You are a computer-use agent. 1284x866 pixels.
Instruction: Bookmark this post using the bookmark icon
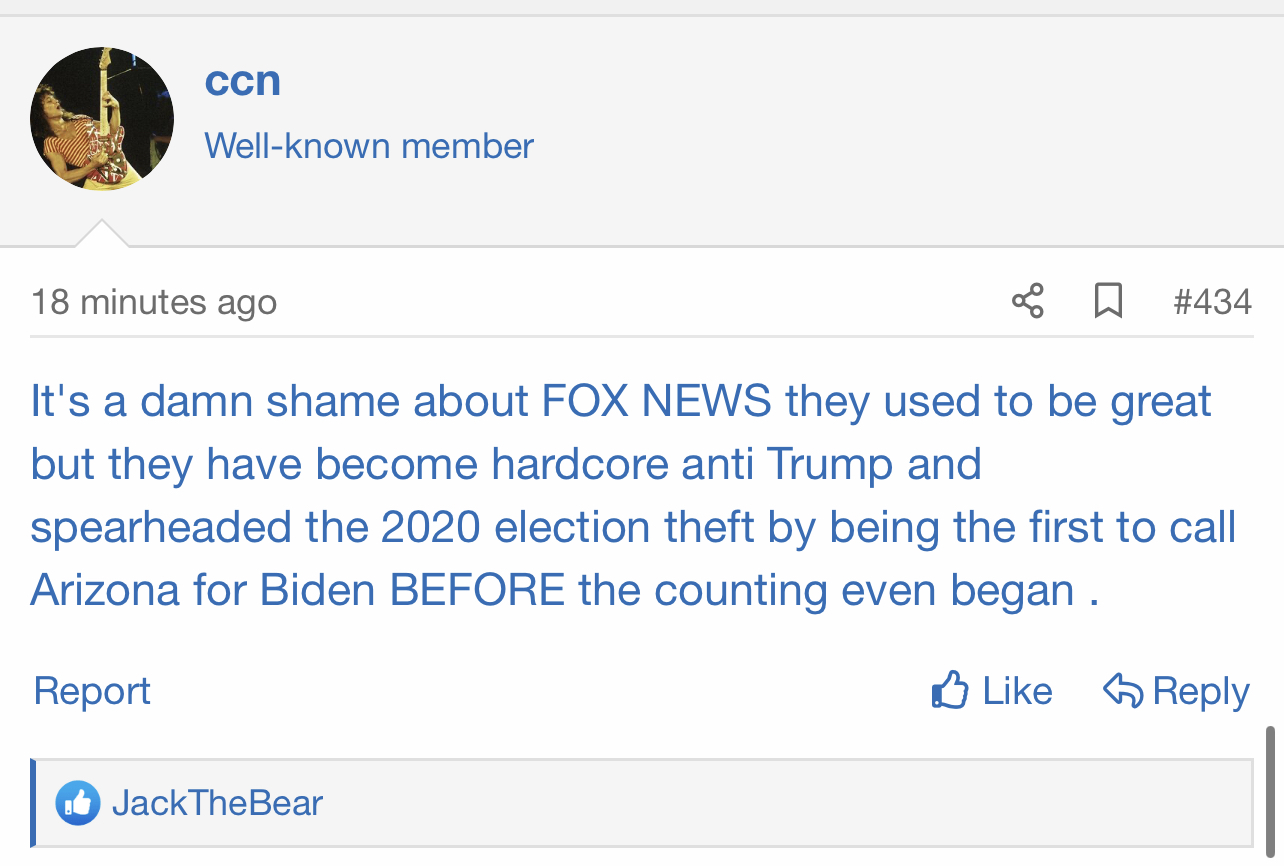tap(1108, 301)
